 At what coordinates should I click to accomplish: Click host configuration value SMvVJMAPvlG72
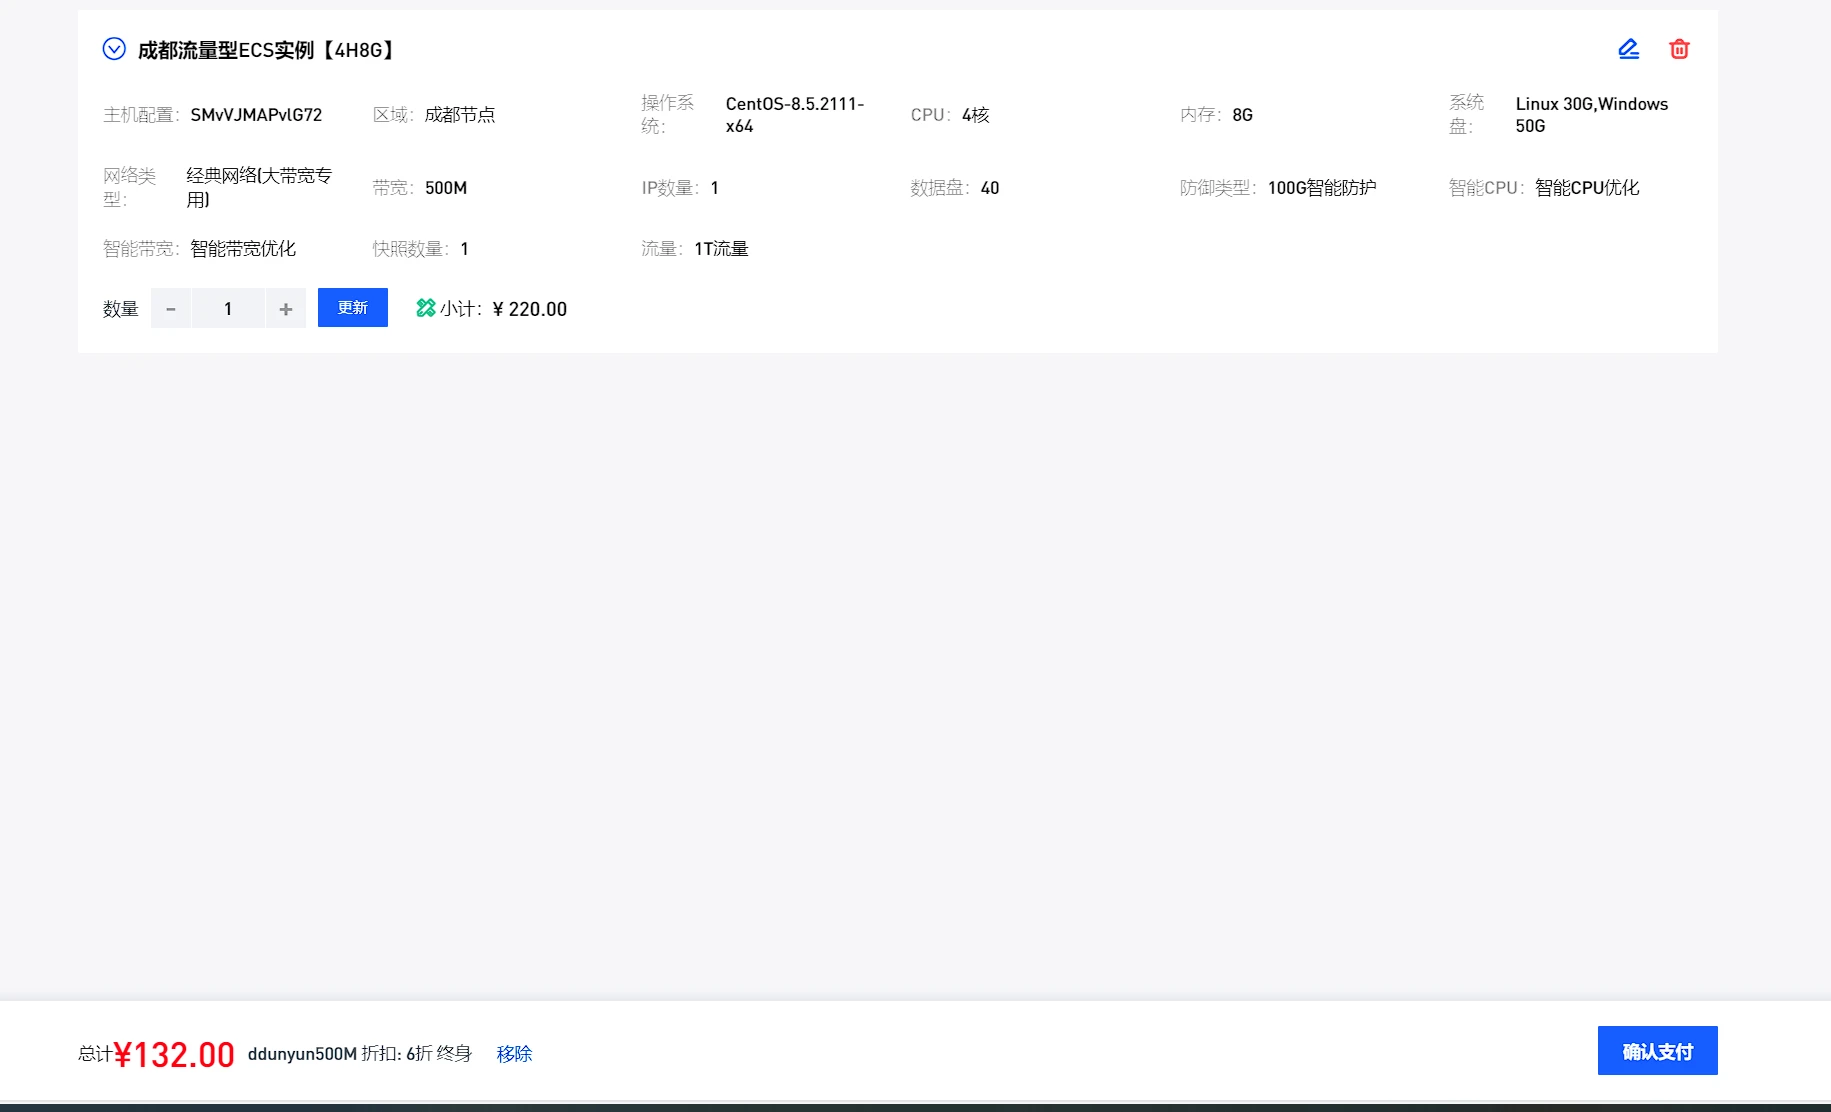pos(256,115)
